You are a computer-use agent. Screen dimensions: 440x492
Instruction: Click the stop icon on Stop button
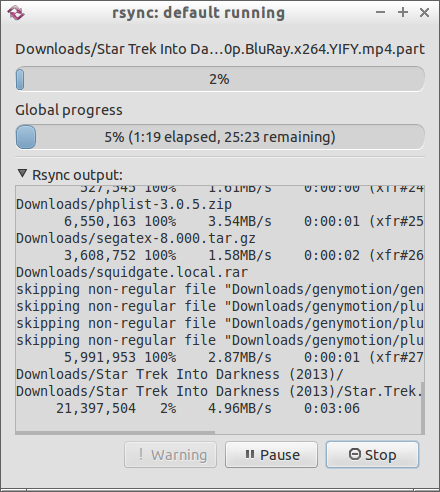point(355,454)
